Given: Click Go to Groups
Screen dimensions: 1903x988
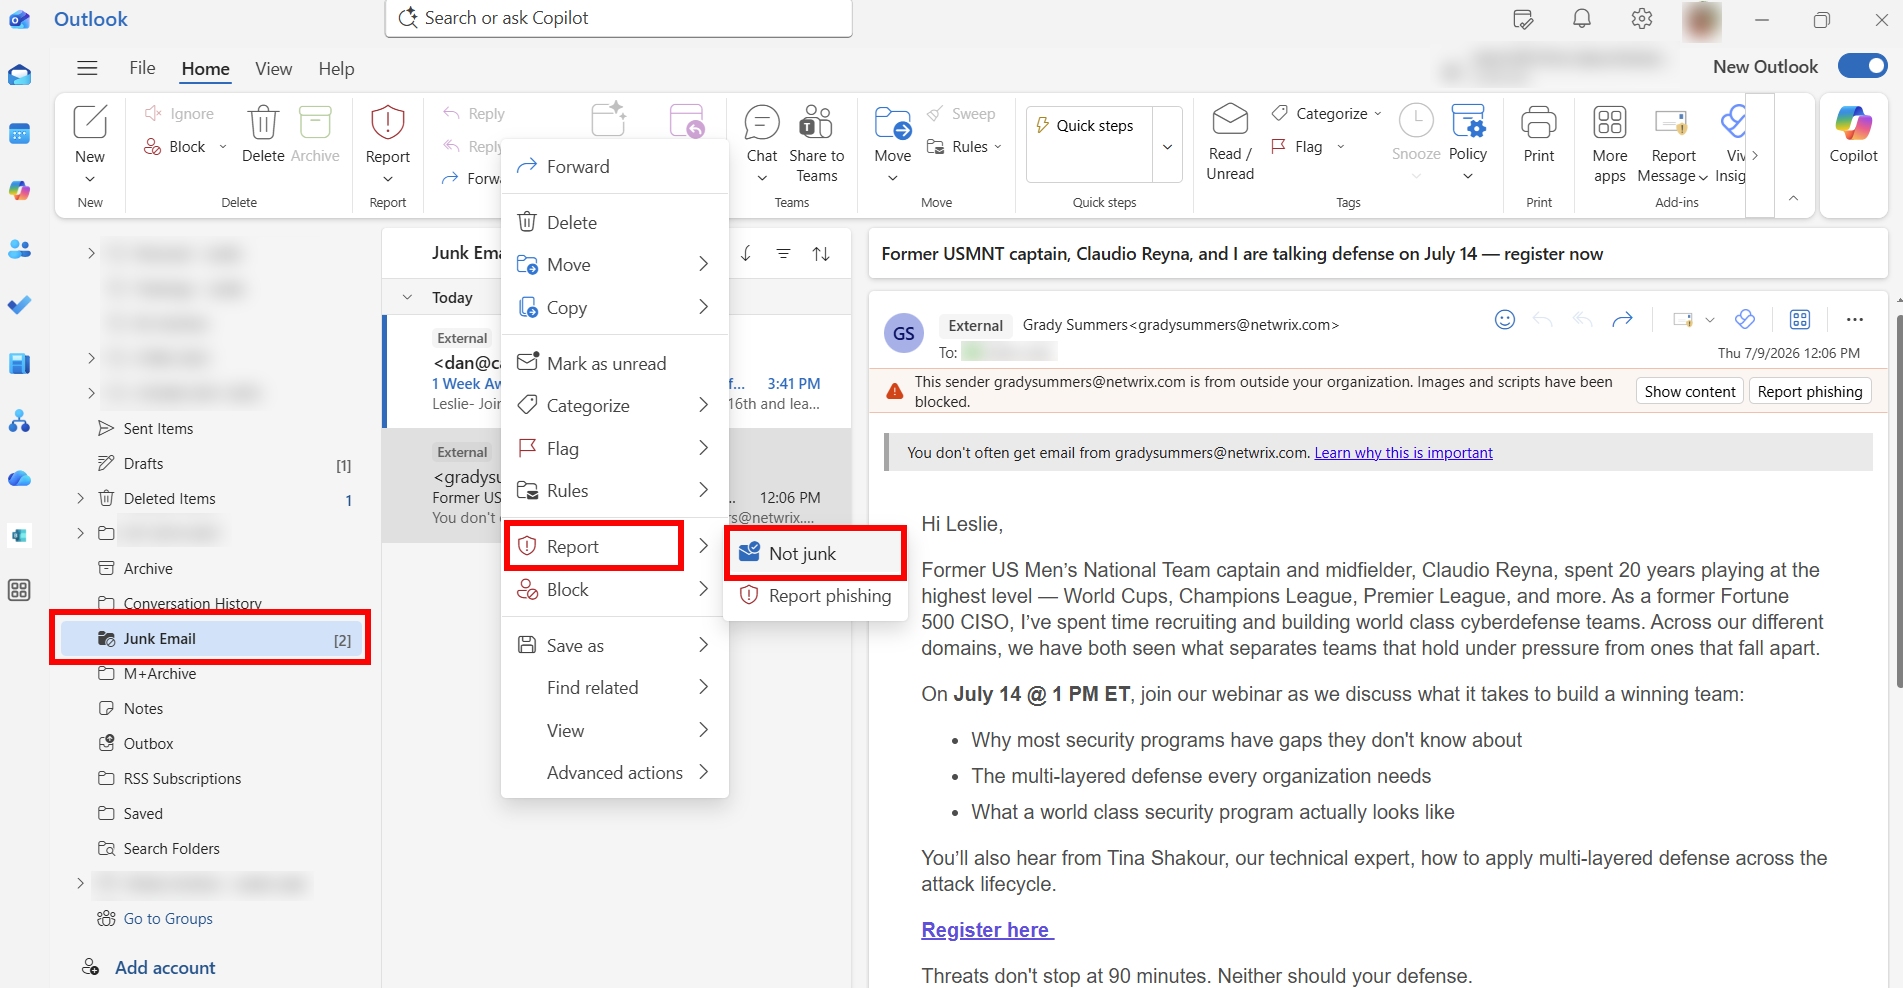Looking at the screenshot, I should (168, 919).
